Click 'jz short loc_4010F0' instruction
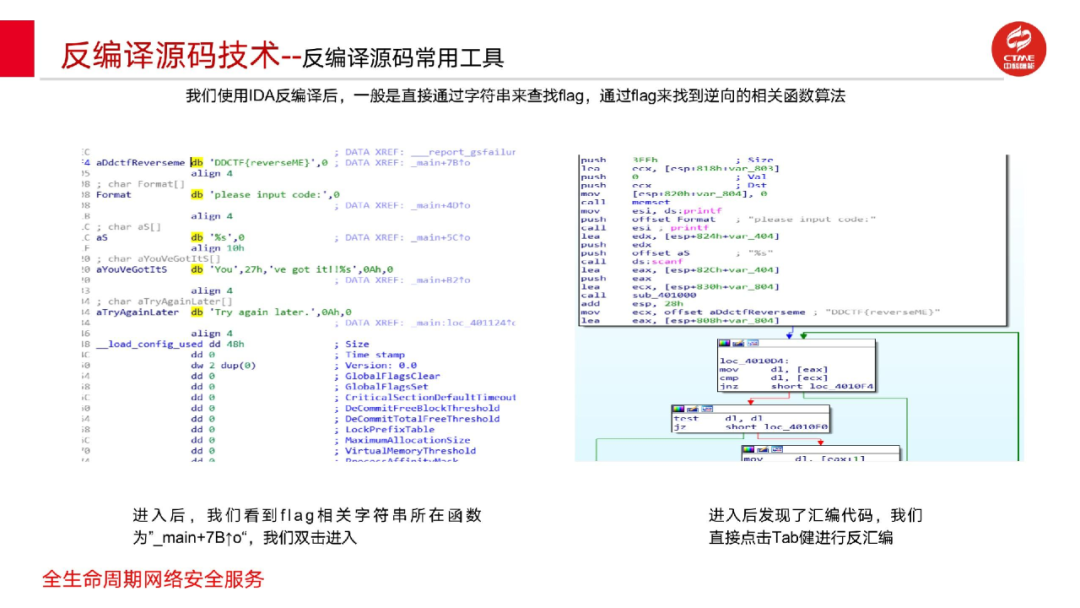 click(751, 427)
